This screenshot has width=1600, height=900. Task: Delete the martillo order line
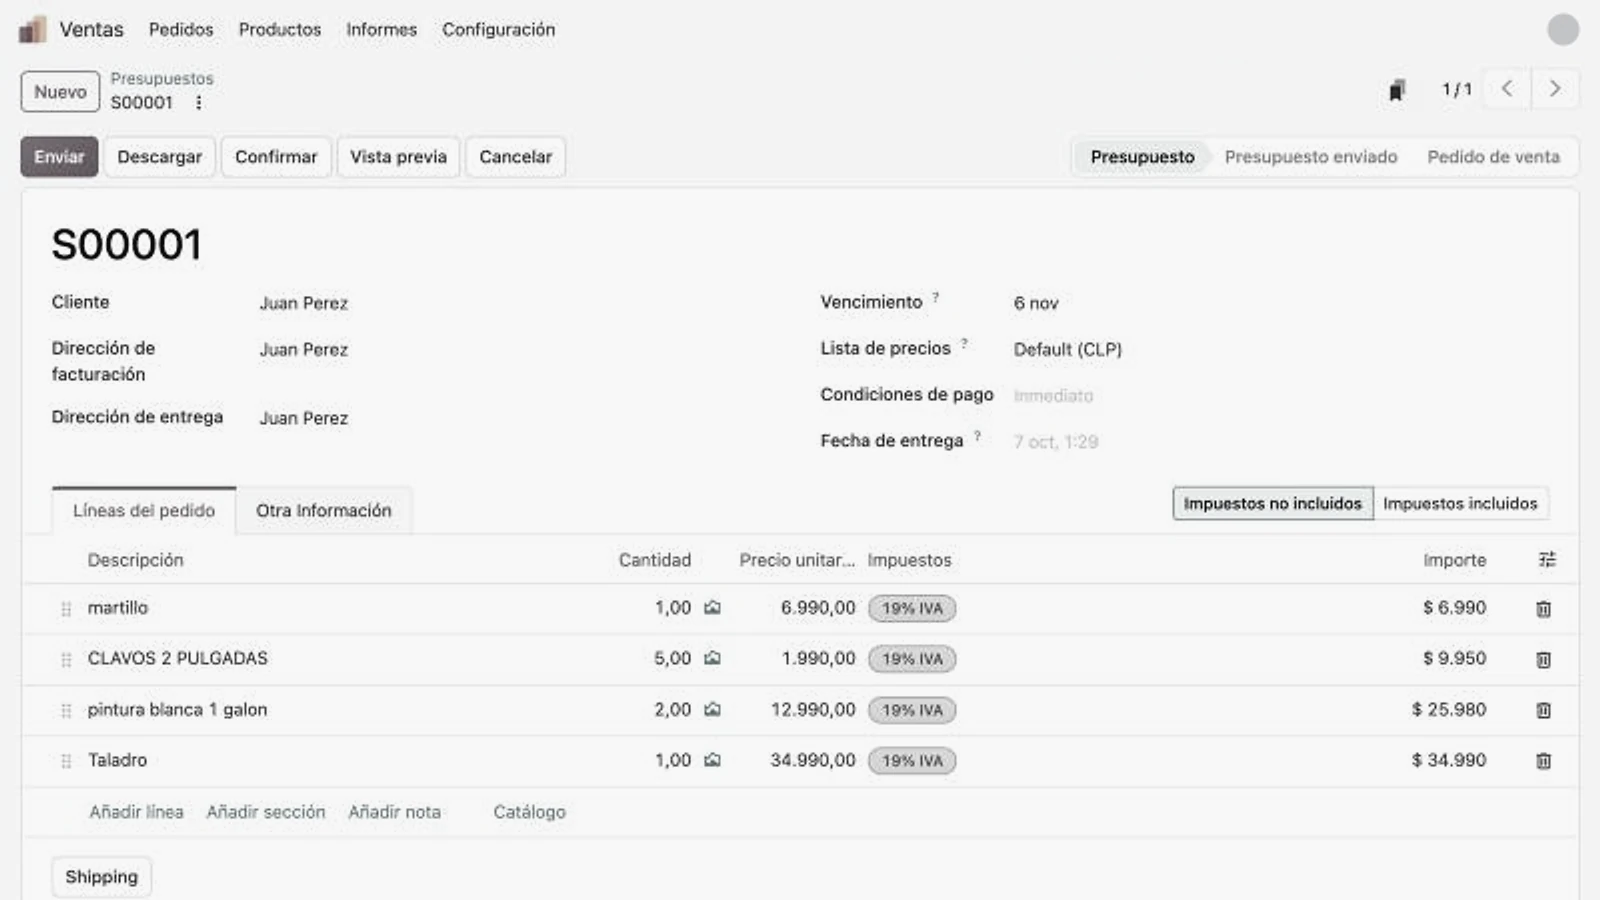(1543, 609)
